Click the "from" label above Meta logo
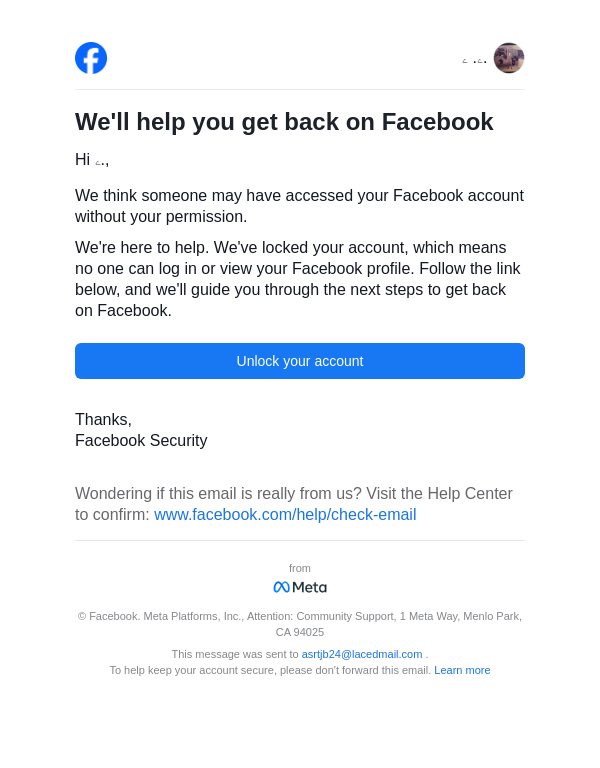Image resolution: width=600 pixels, height=768 pixels. (300, 568)
